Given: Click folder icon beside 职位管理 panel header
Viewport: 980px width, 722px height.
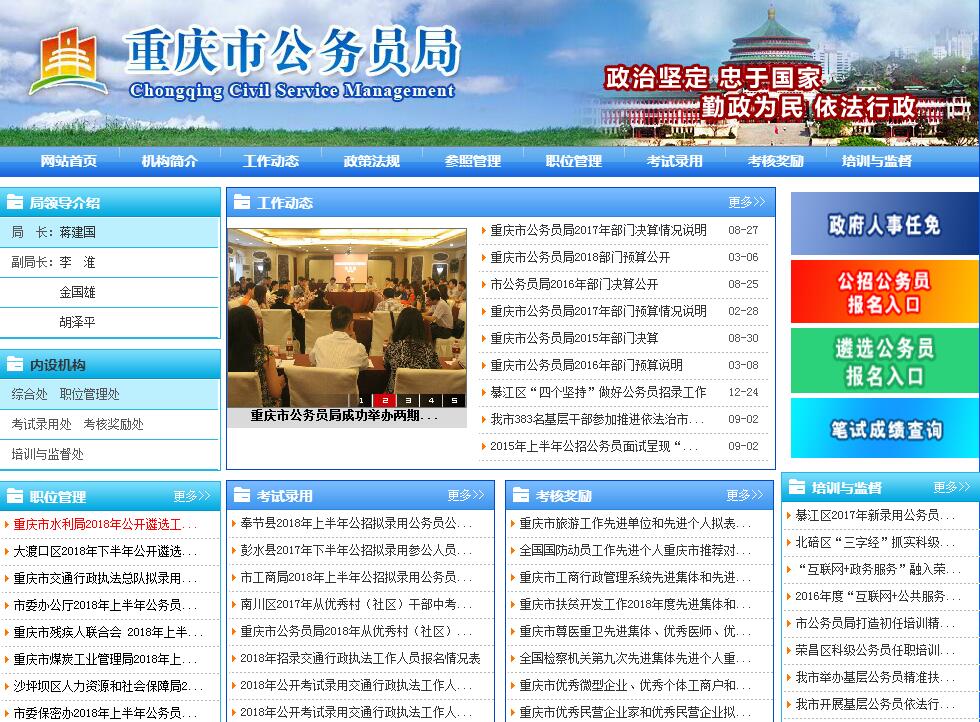Looking at the screenshot, I should click(x=14, y=496).
